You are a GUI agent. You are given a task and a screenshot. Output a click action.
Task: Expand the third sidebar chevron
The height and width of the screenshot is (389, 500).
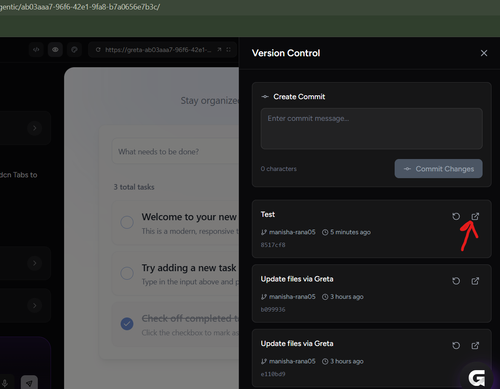pyautogui.click(x=34, y=305)
